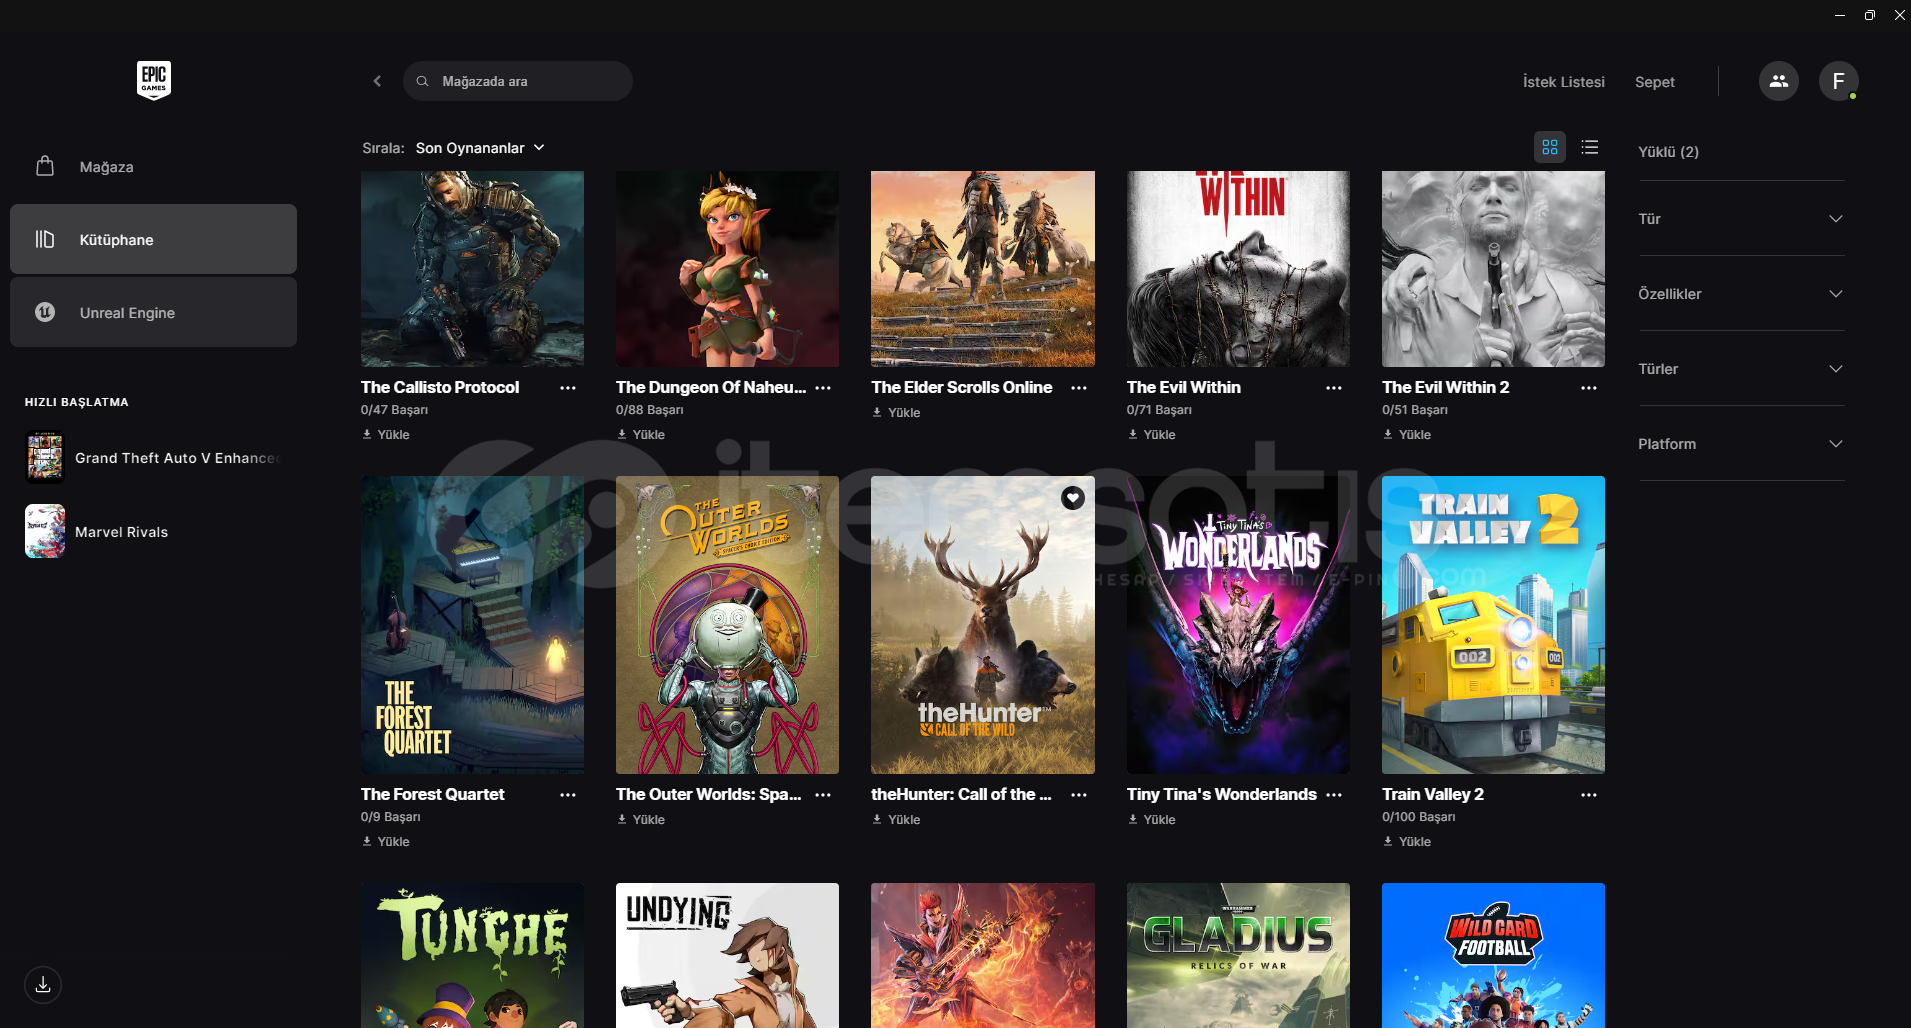Open options menu for The Forest Quartet

click(568, 795)
